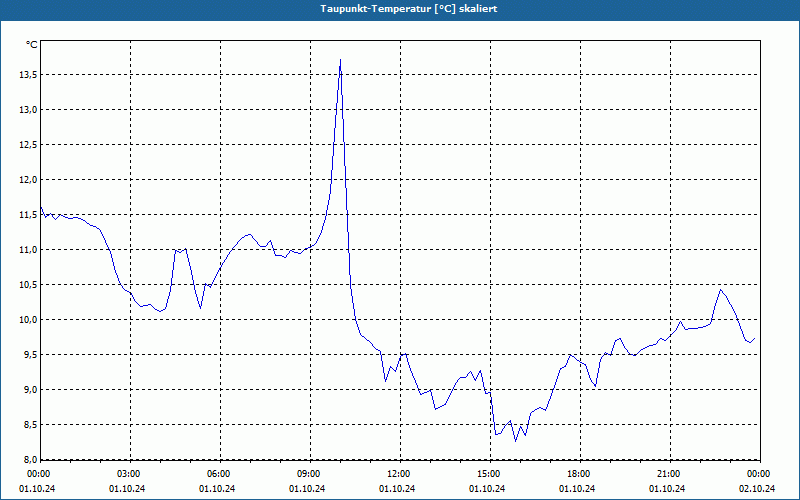Image resolution: width=800 pixels, height=500 pixels.
Task: Click the 11,0 y-axis value
Action: [x=28, y=249]
